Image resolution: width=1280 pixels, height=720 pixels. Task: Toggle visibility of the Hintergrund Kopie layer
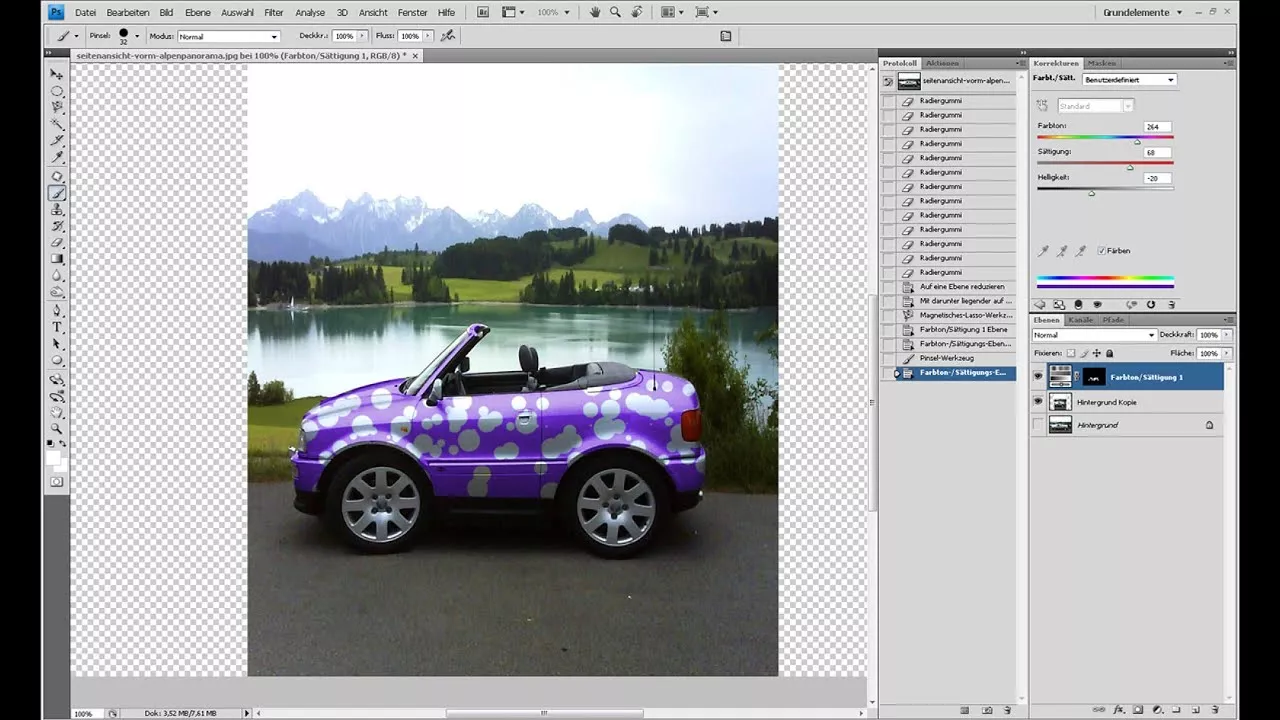1038,402
